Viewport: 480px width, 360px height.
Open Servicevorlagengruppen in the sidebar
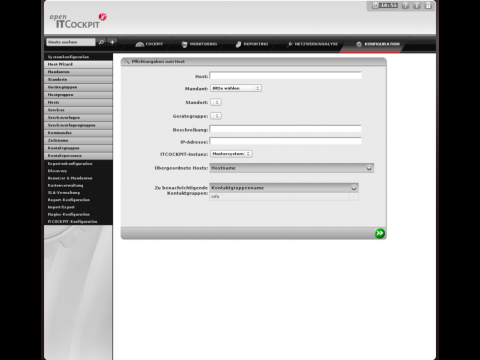(78, 125)
